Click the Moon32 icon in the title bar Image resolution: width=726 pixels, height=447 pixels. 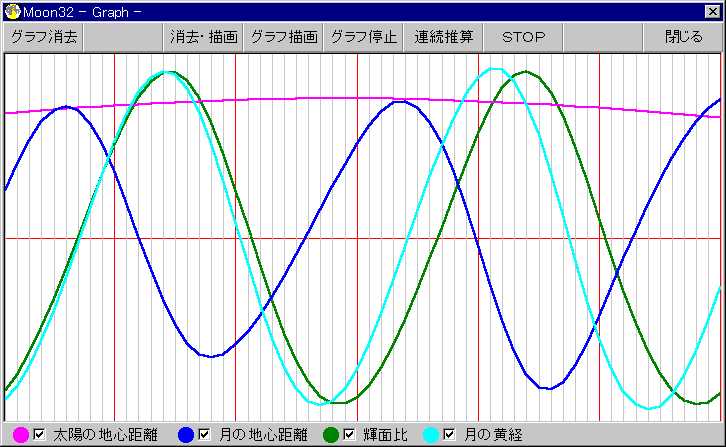(x=12, y=10)
